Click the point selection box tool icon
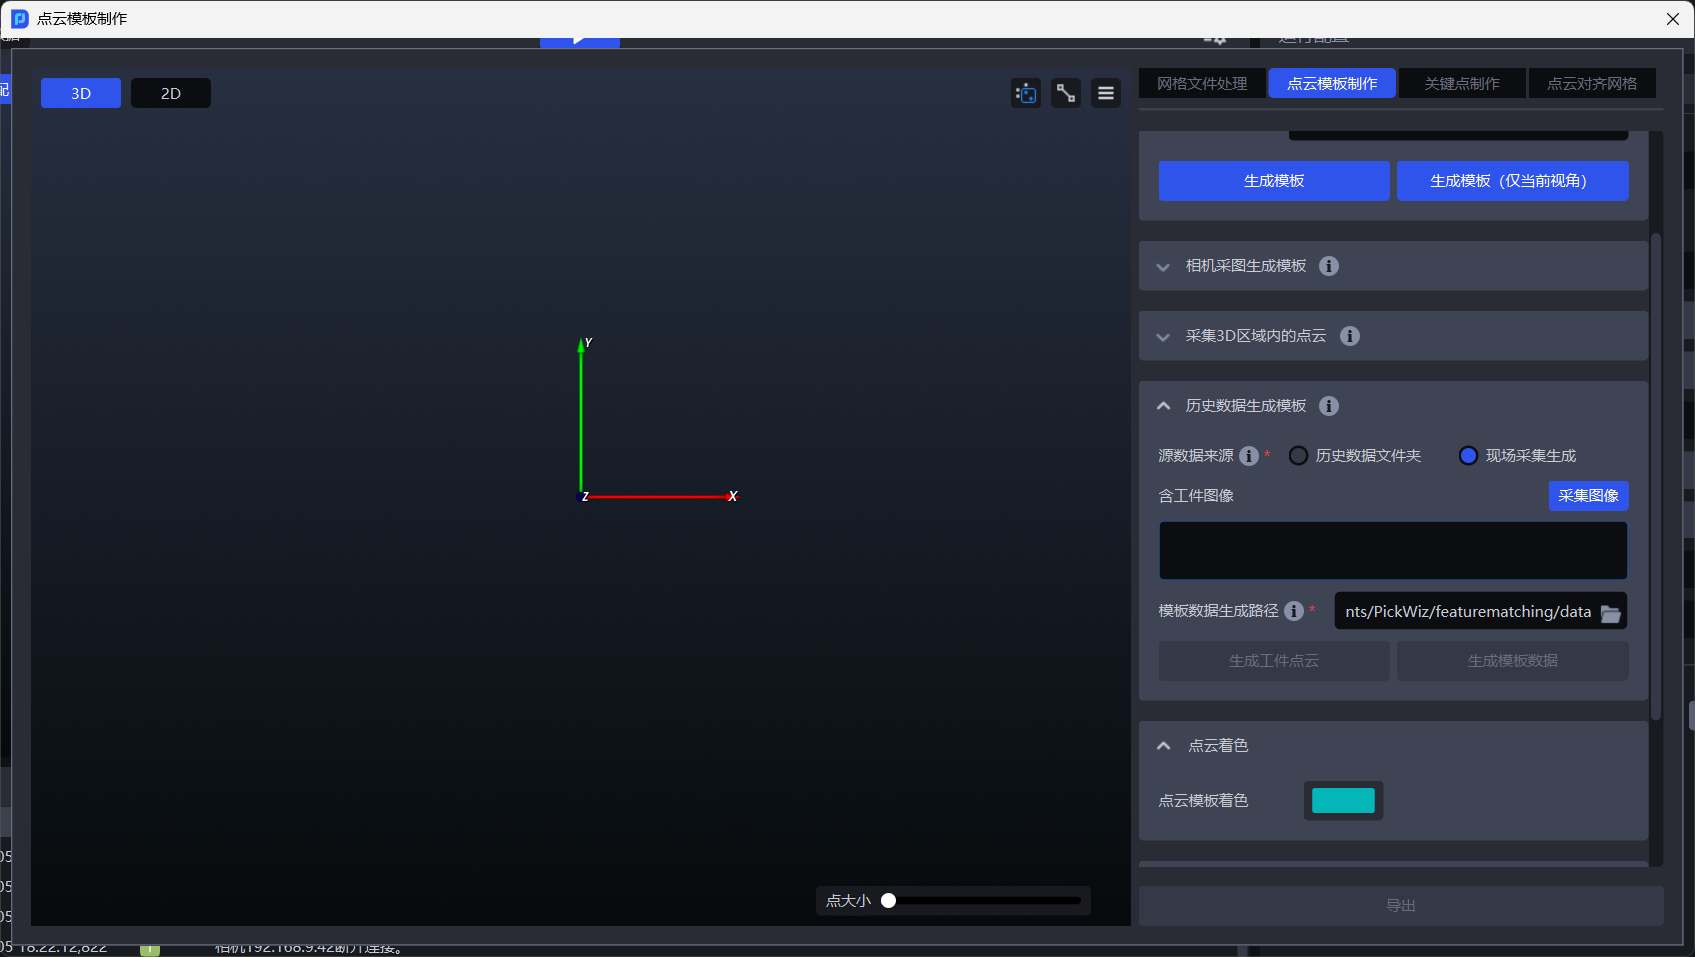The image size is (1695, 957). (1026, 93)
